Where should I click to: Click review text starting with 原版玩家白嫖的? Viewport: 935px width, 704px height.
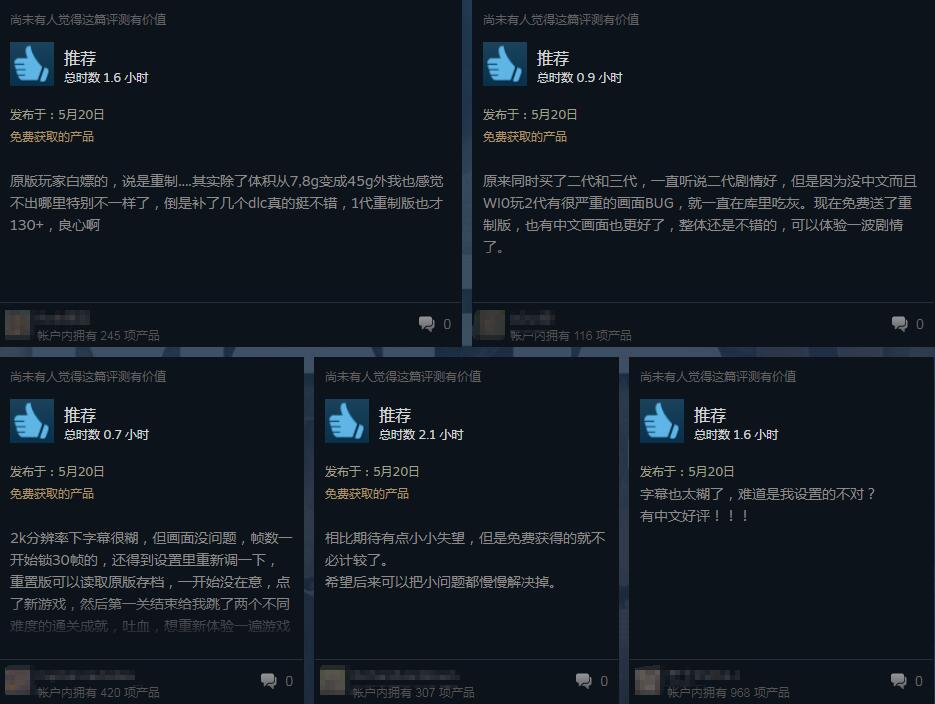[227, 203]
